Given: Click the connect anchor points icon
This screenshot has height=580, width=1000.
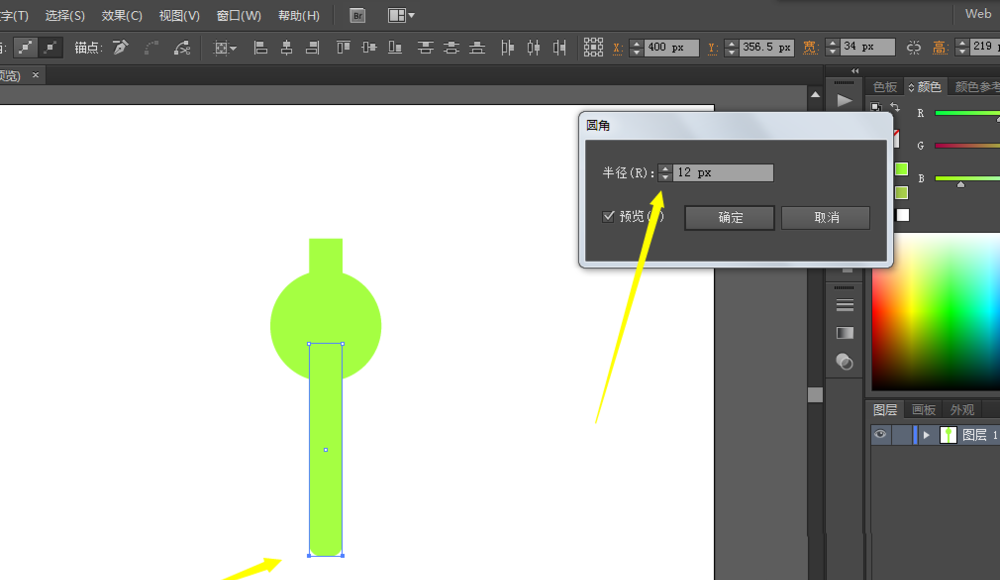Looking at the screenshot, I should (x=182, y=47).
